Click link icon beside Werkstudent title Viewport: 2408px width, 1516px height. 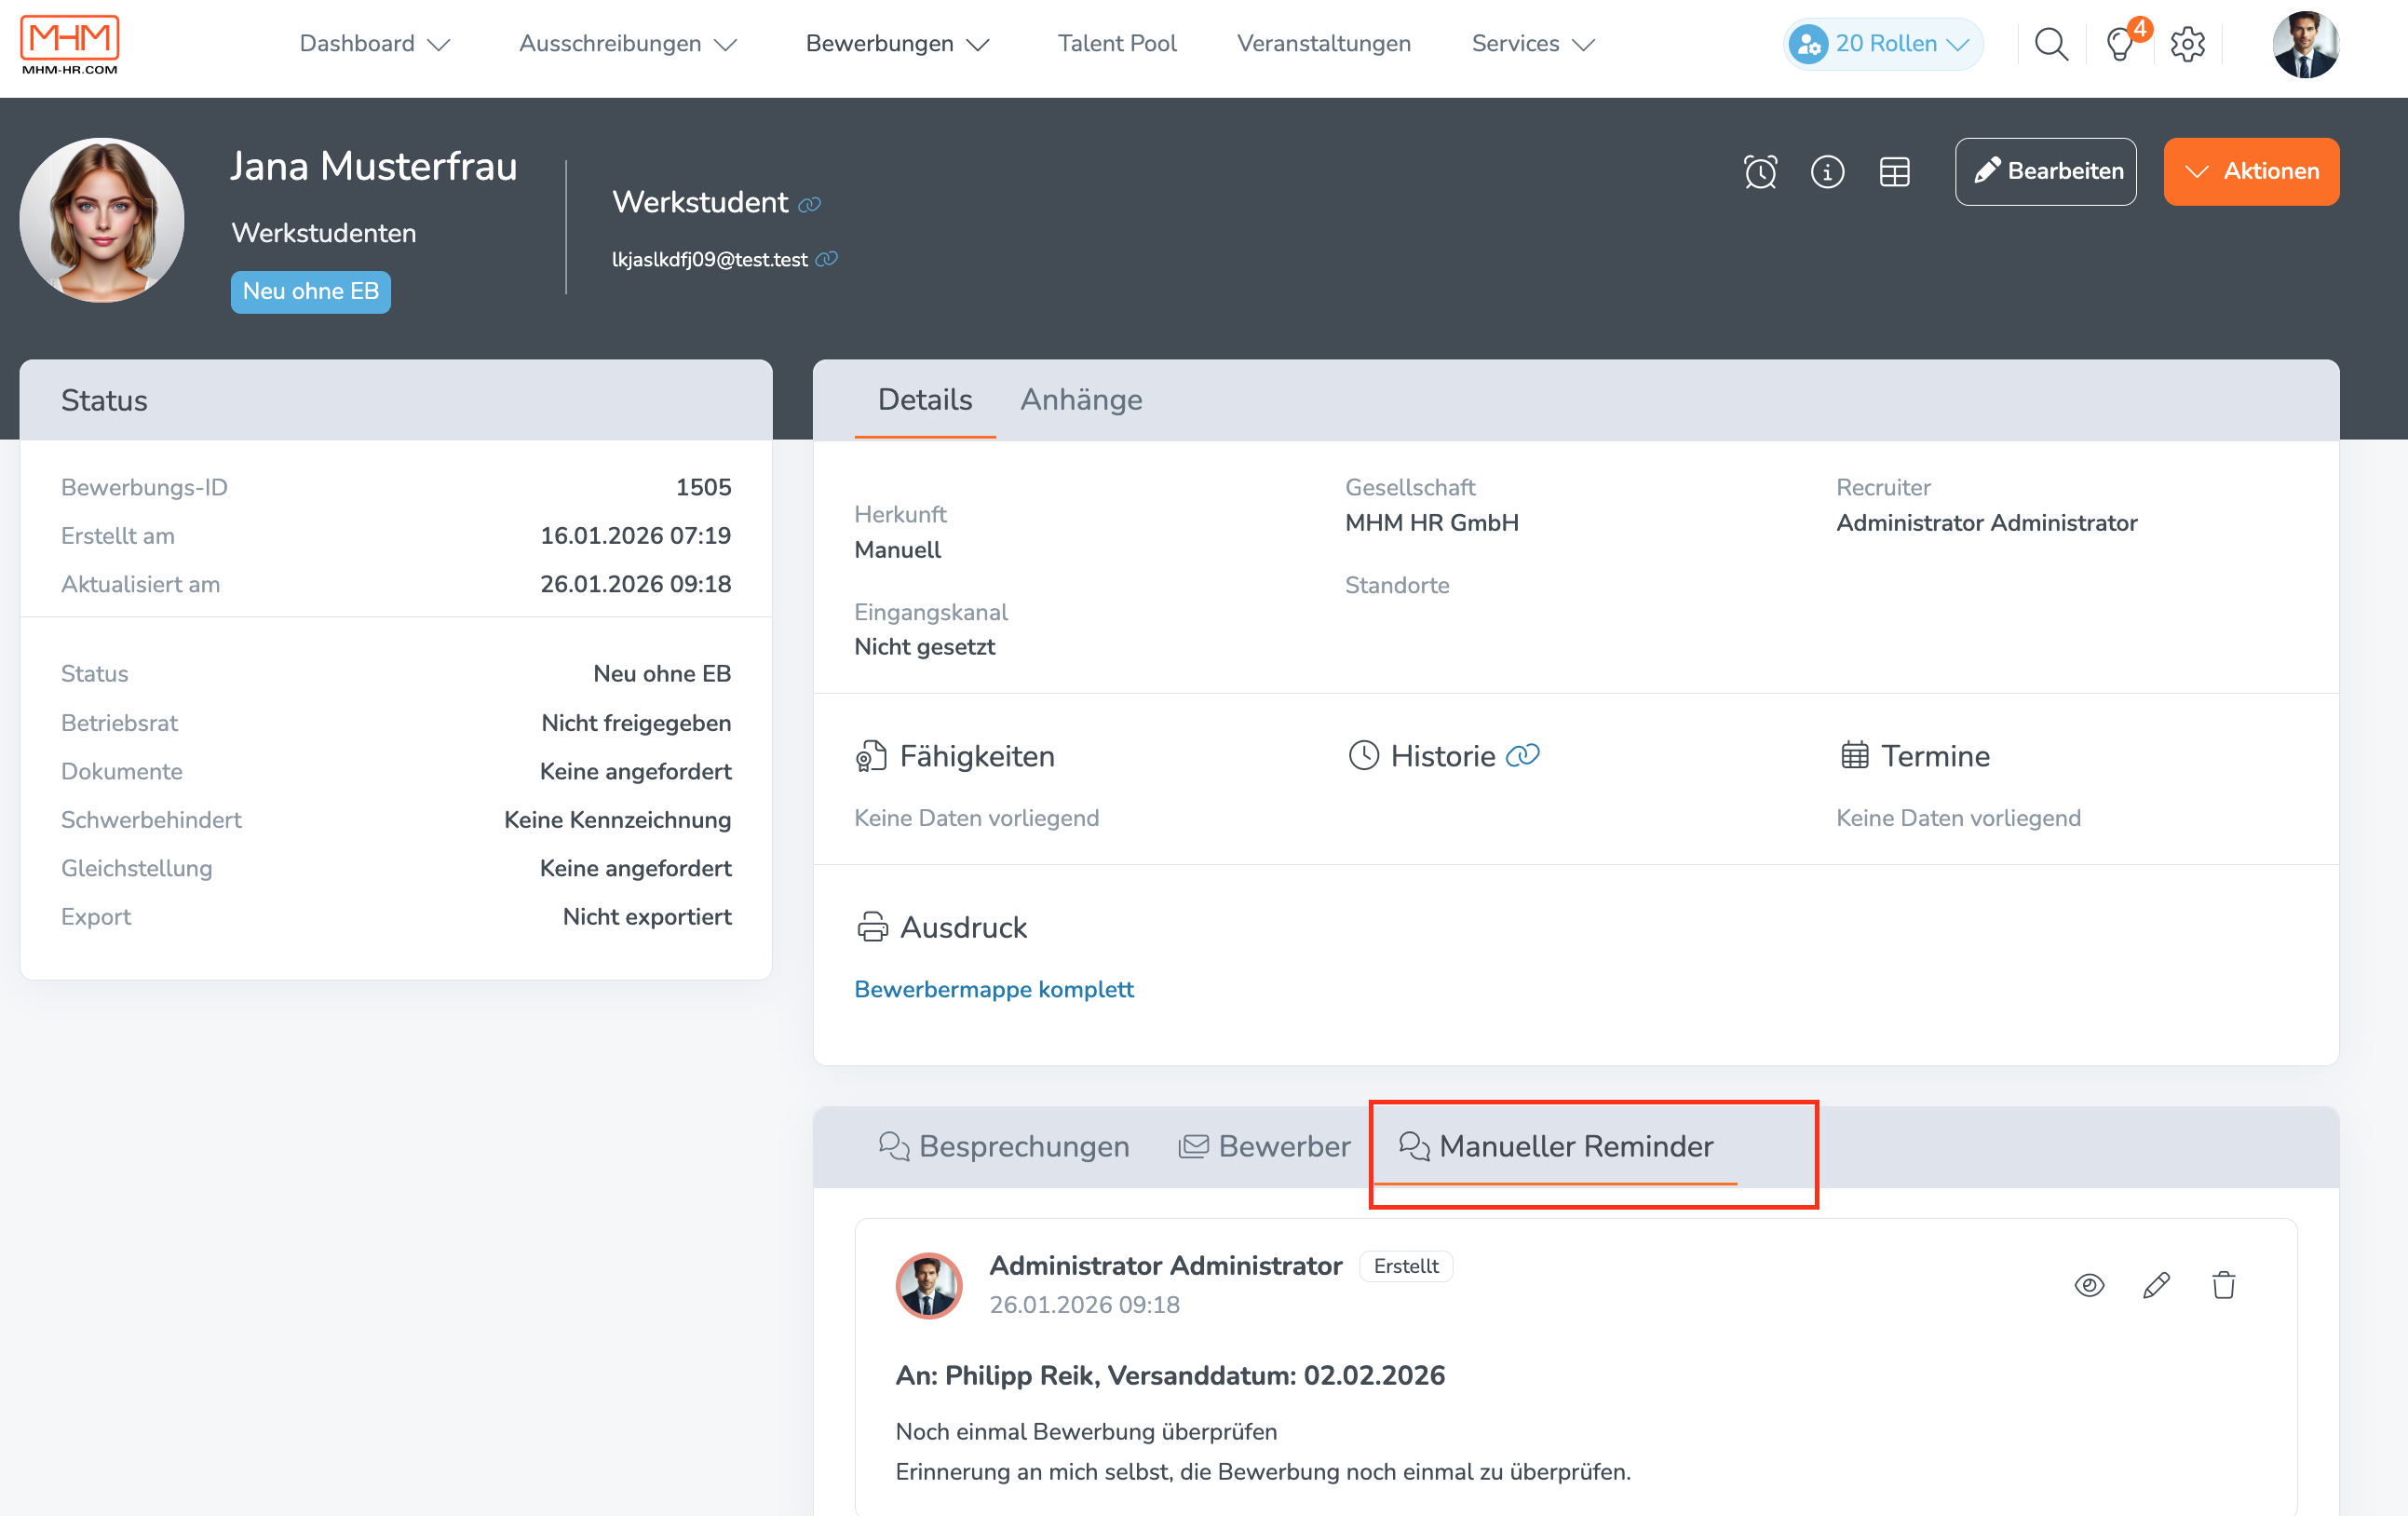tap(809, 205)
